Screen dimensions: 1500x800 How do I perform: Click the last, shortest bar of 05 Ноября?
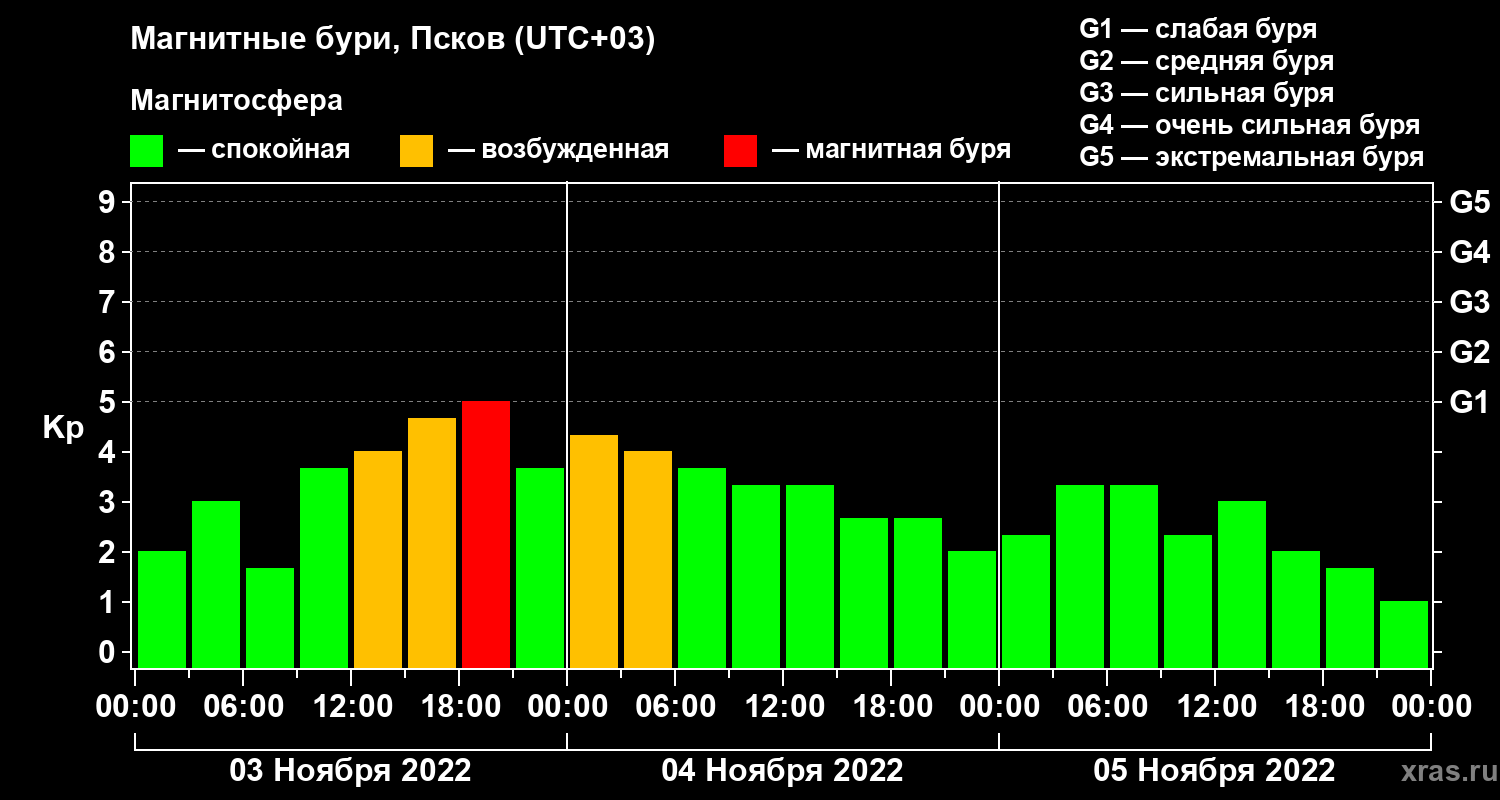point(1404,635)
